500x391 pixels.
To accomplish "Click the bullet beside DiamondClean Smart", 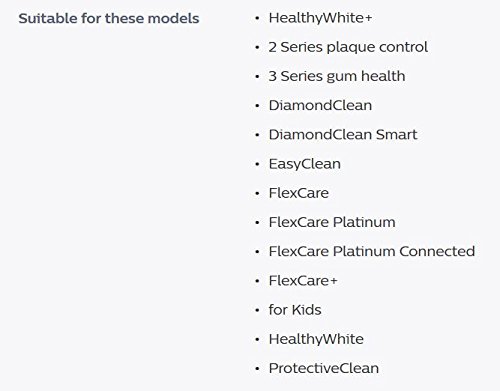I will click(x=257, y=135).
